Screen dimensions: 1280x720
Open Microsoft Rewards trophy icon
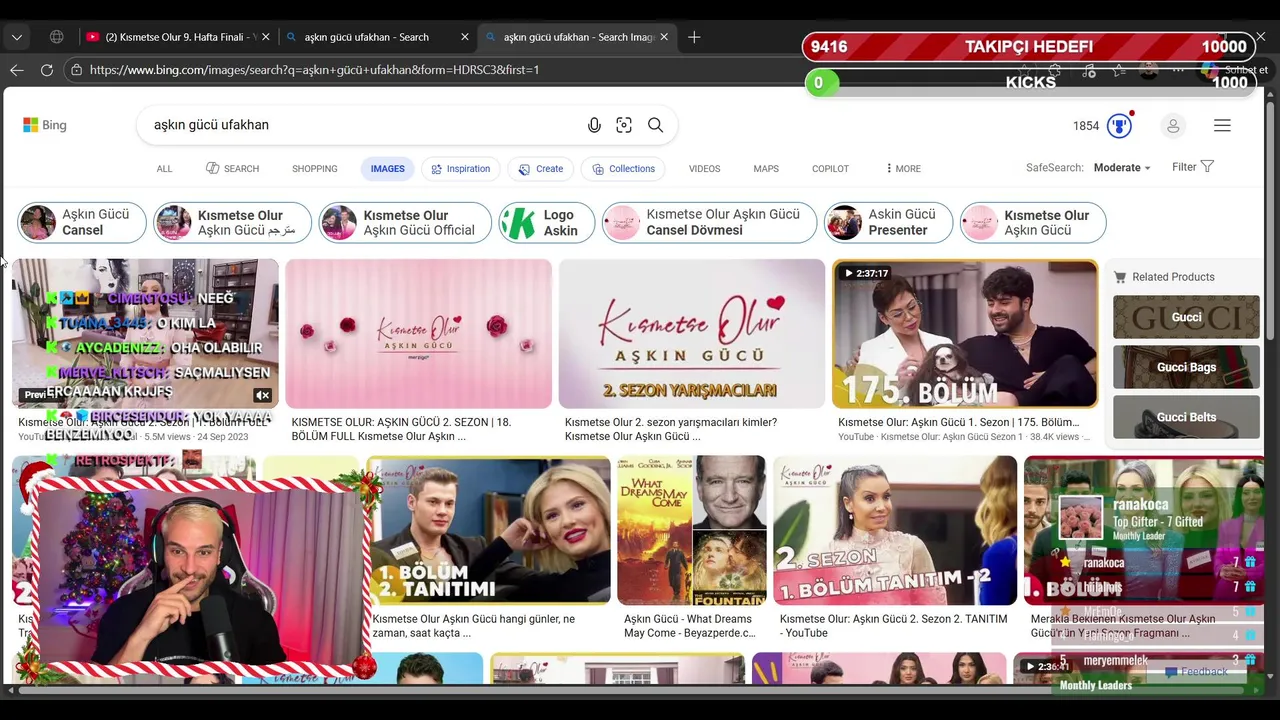pos(1119,126)
